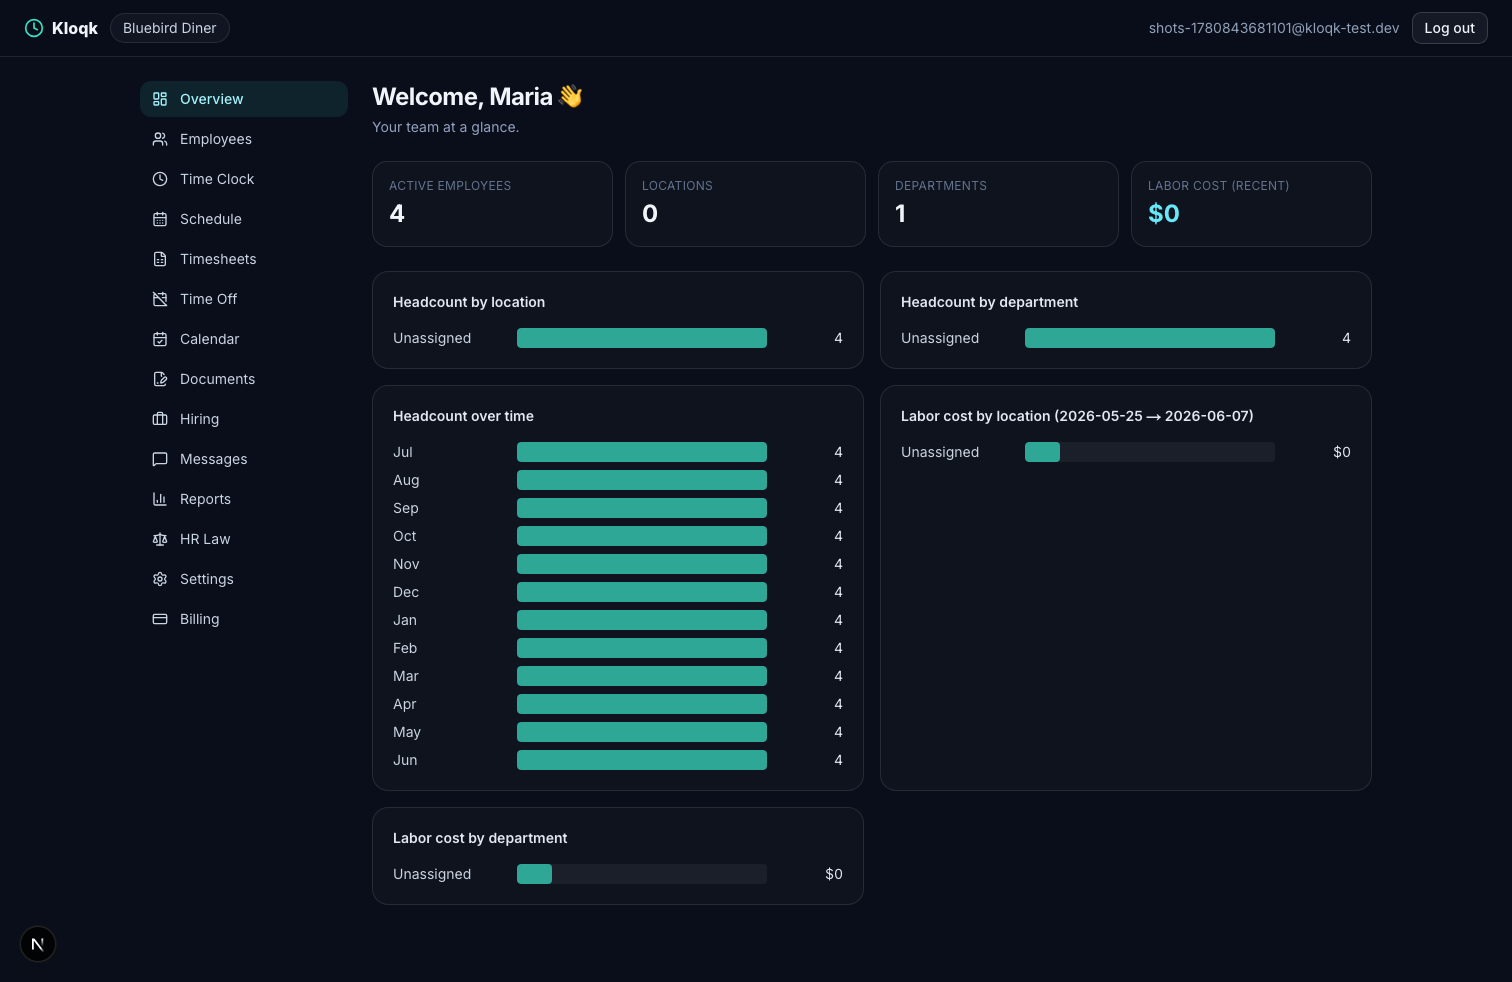Viewport: 1512px width, 982px height.
Task: Click the Employees people icon
Action: tap(160, 139)
